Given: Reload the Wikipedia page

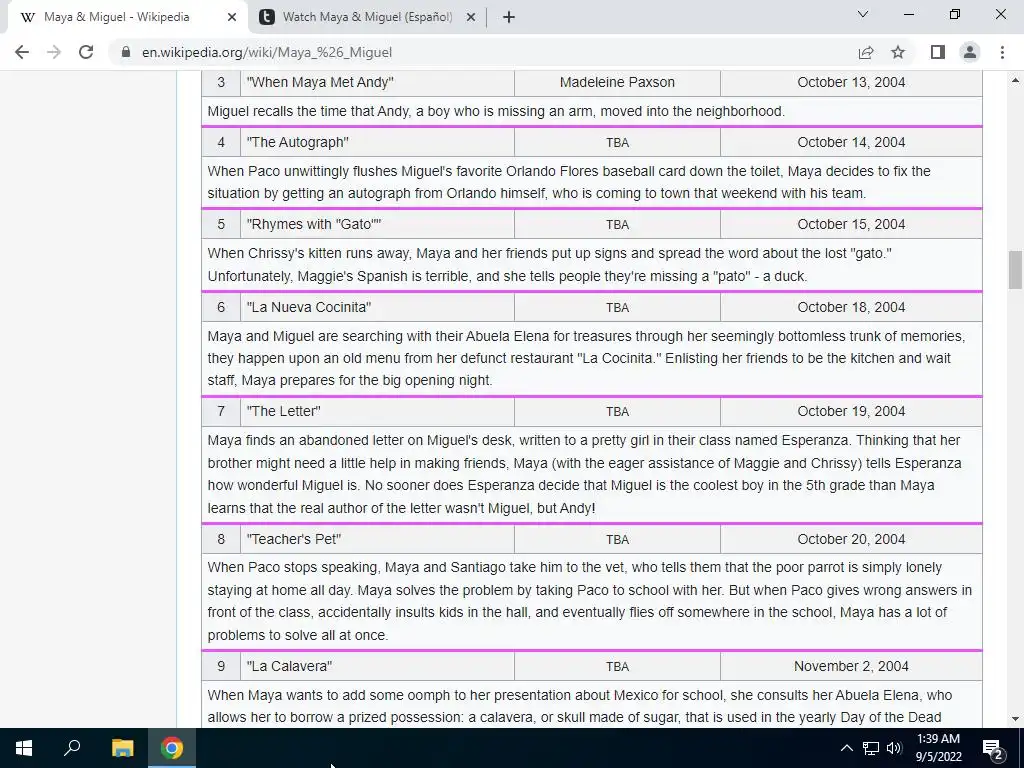Looking at the screenshot, I should tap(86, 52).
